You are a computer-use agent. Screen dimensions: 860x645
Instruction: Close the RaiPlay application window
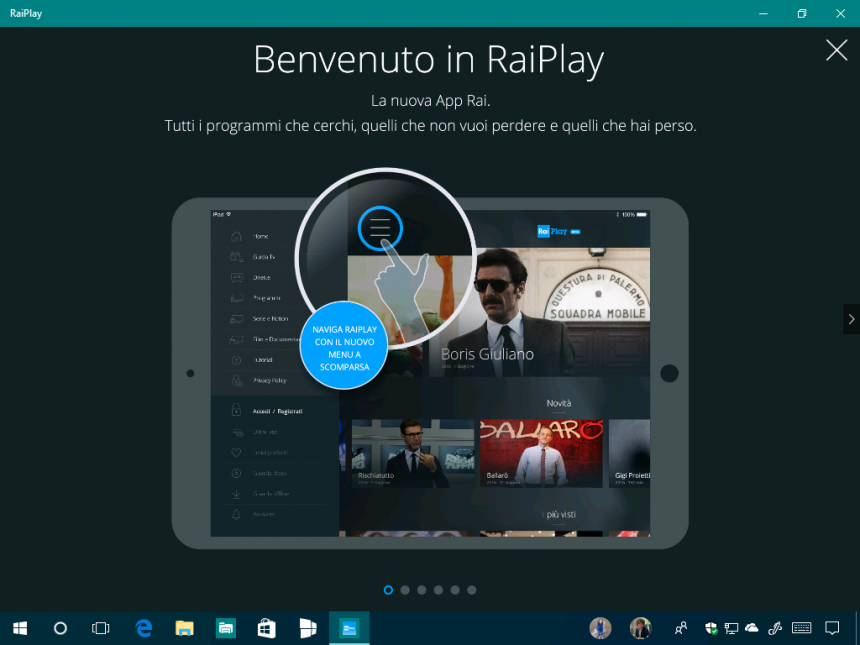(x=840, y=13)
